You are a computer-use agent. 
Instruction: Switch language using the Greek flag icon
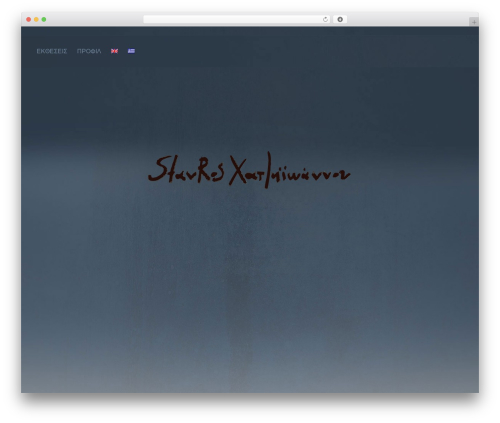coord(131,51)
